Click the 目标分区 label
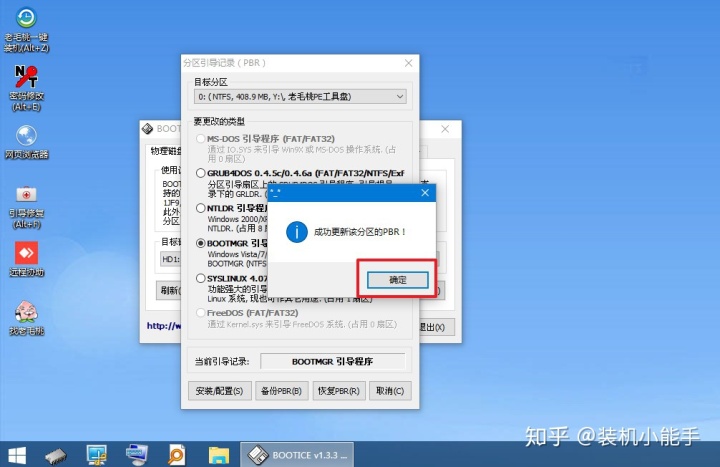The image size is (720, 467). click(x=211, y=82)
